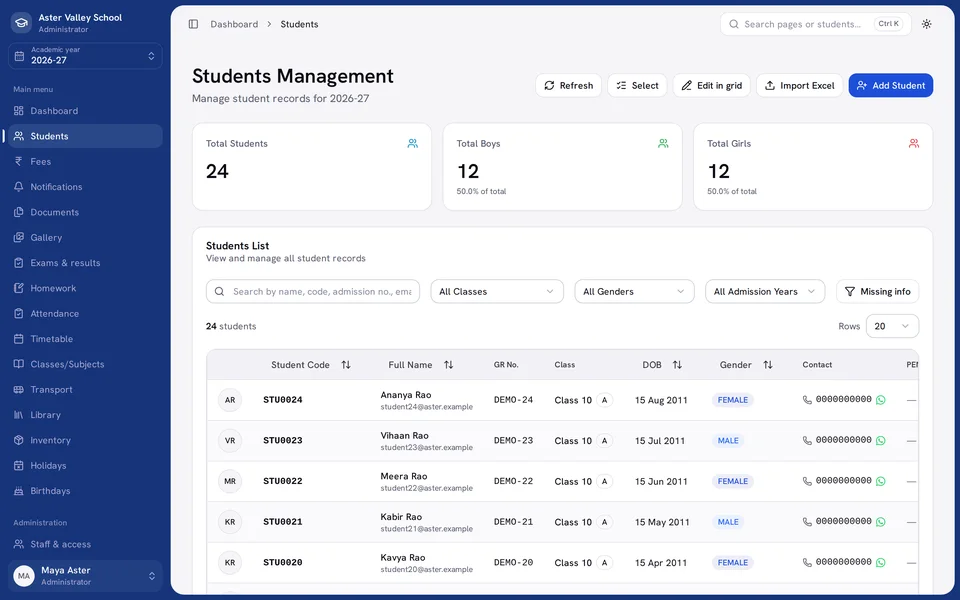Image resolution: width=960 pixels, height=600 pixels.
Task: Open Birthdays in the sidebar
Action: tap(85, 491)
